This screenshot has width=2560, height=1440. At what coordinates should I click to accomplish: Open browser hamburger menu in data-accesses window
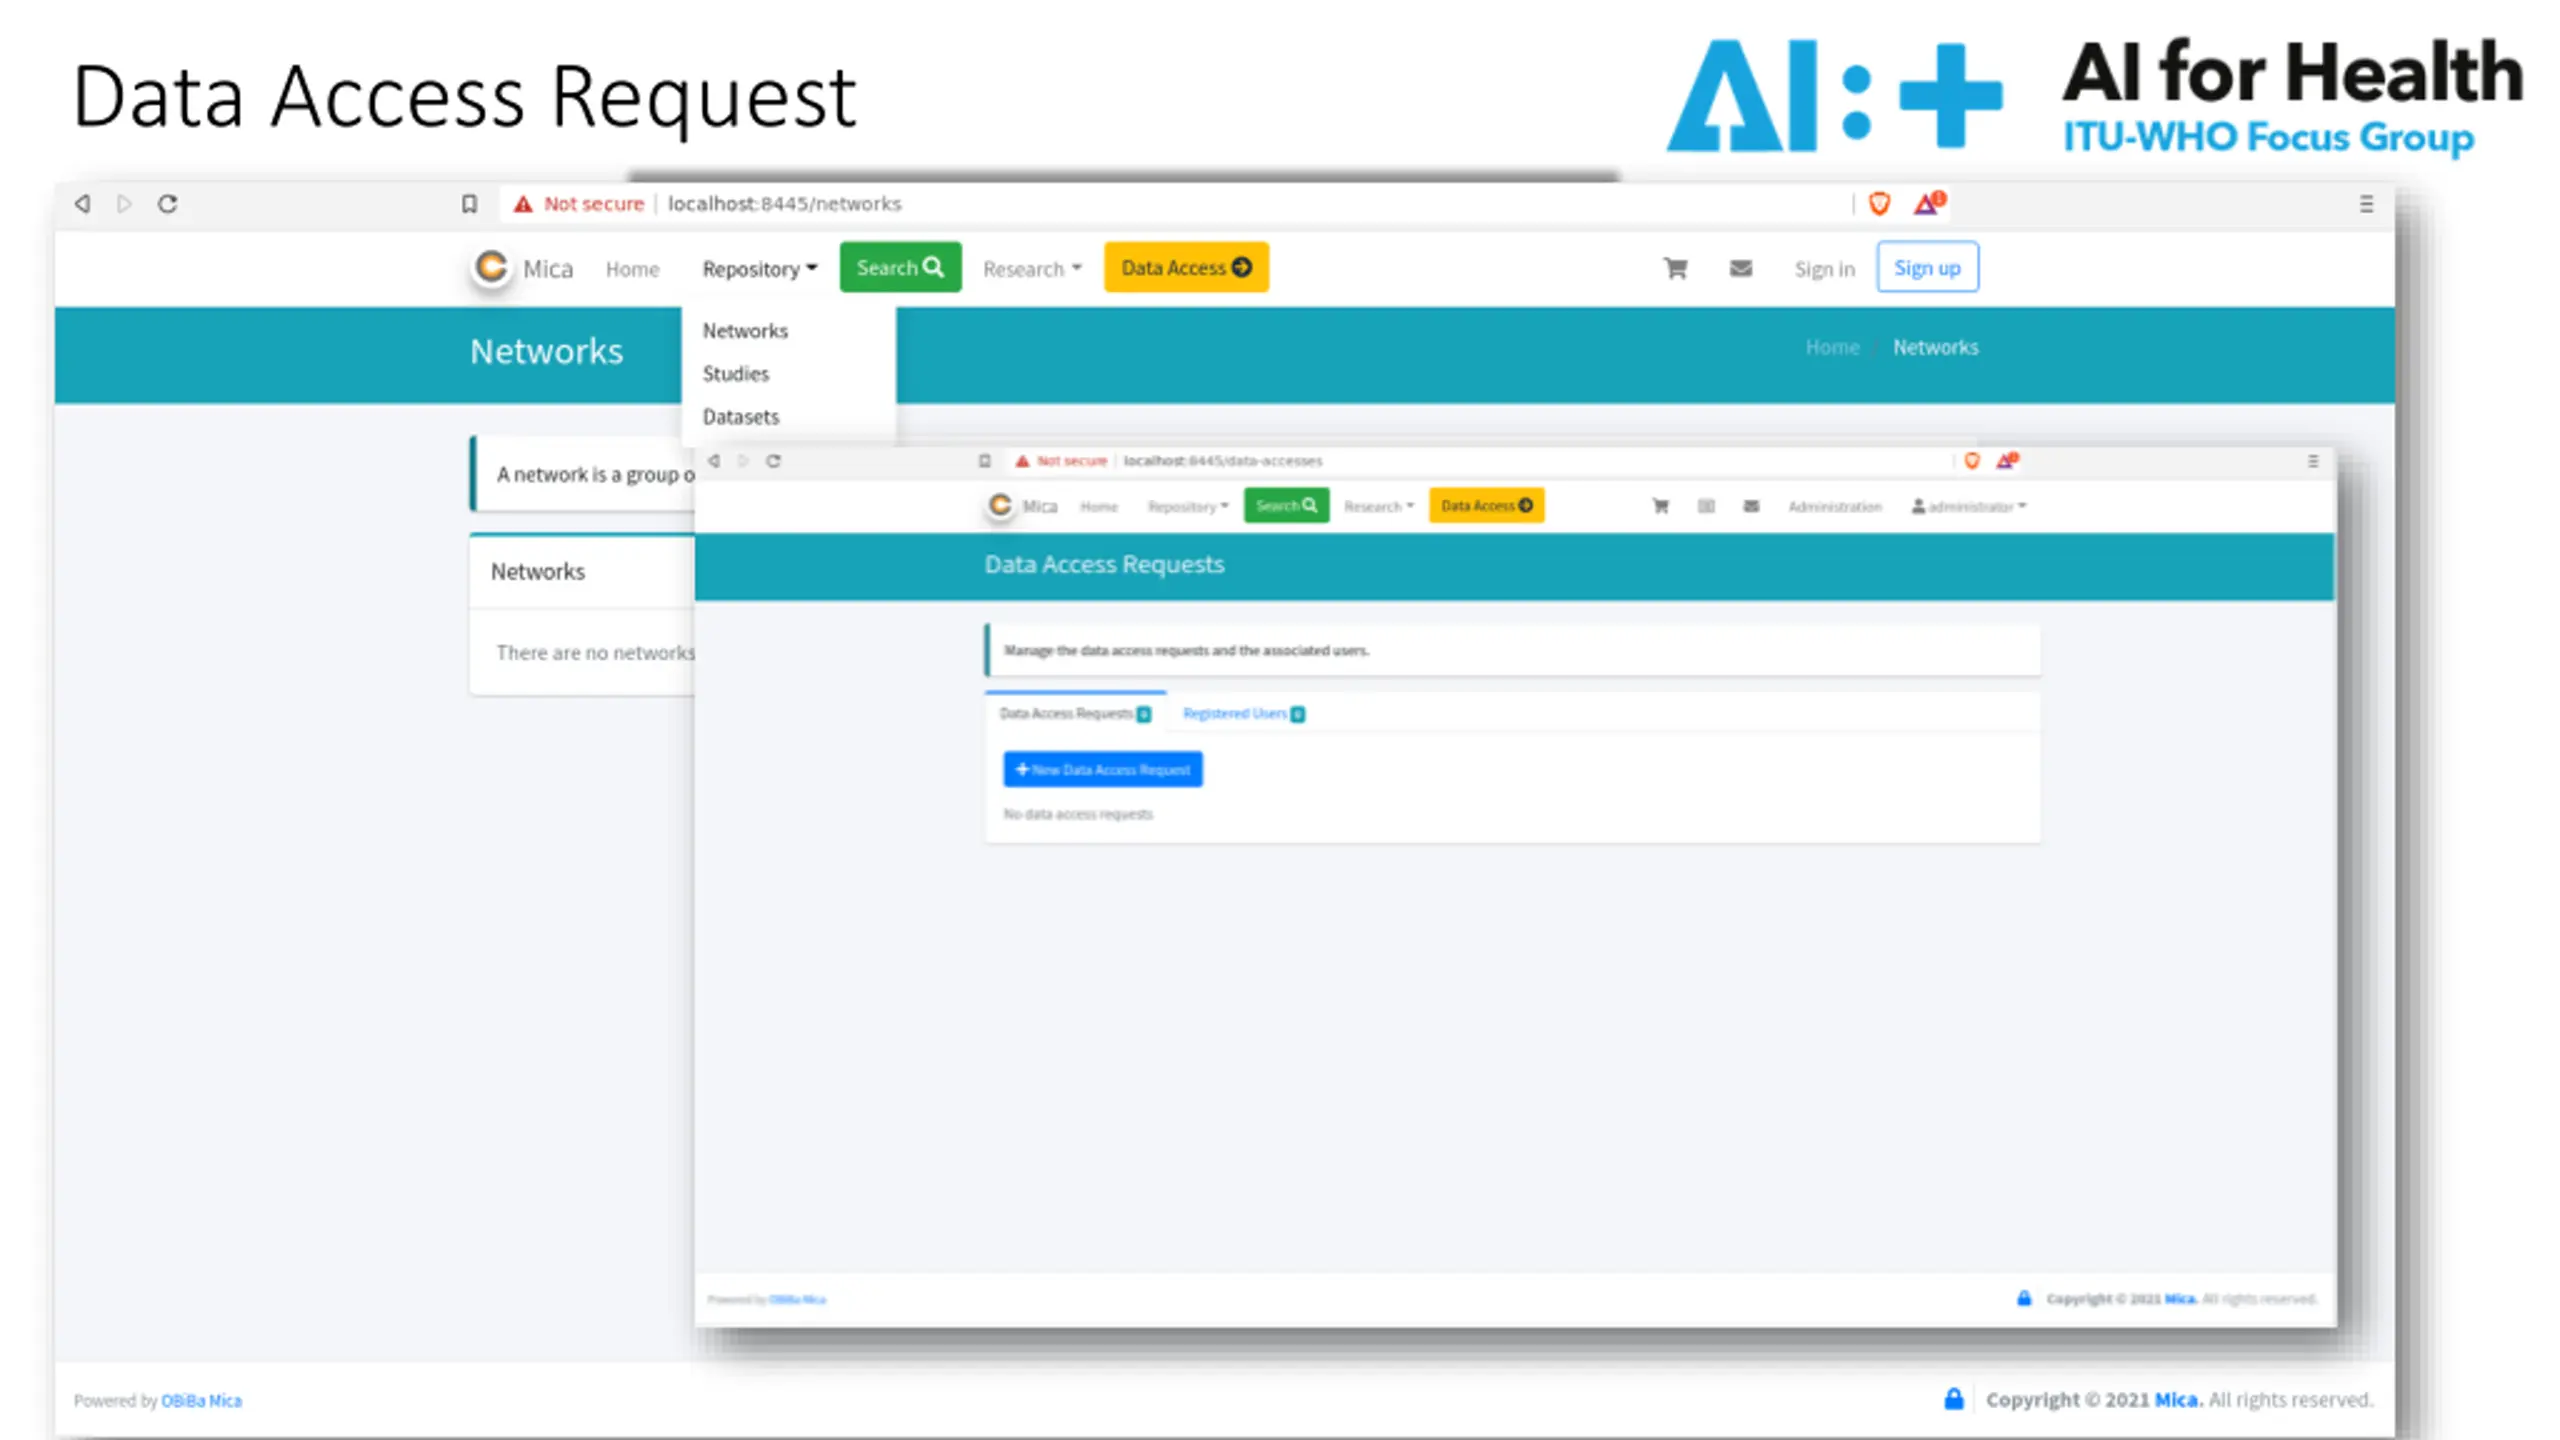click(2312, 461)
